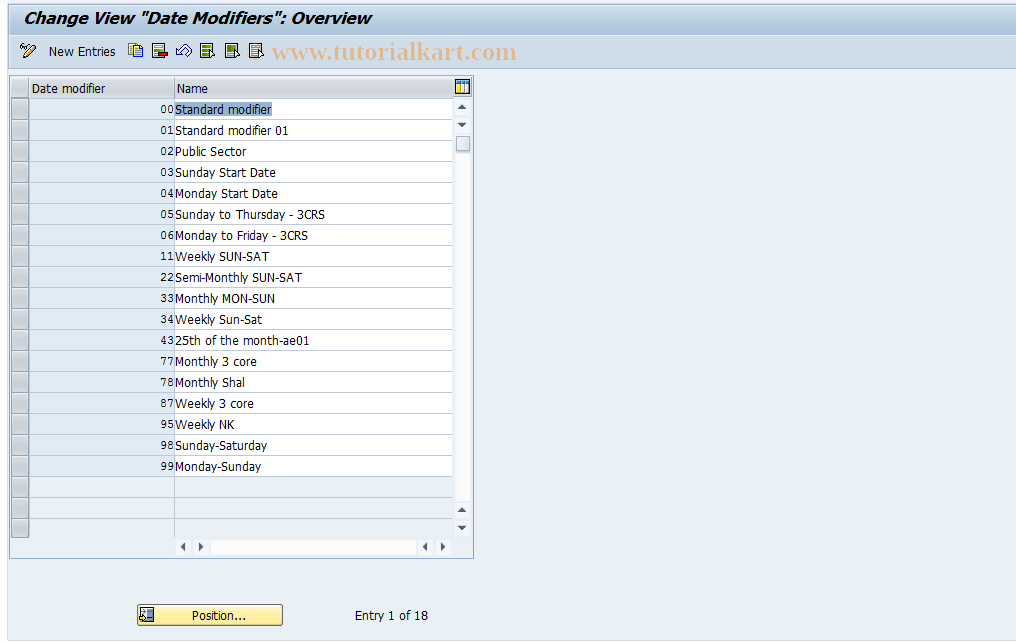Click far-right horizontal scroll right arrow

443,547
